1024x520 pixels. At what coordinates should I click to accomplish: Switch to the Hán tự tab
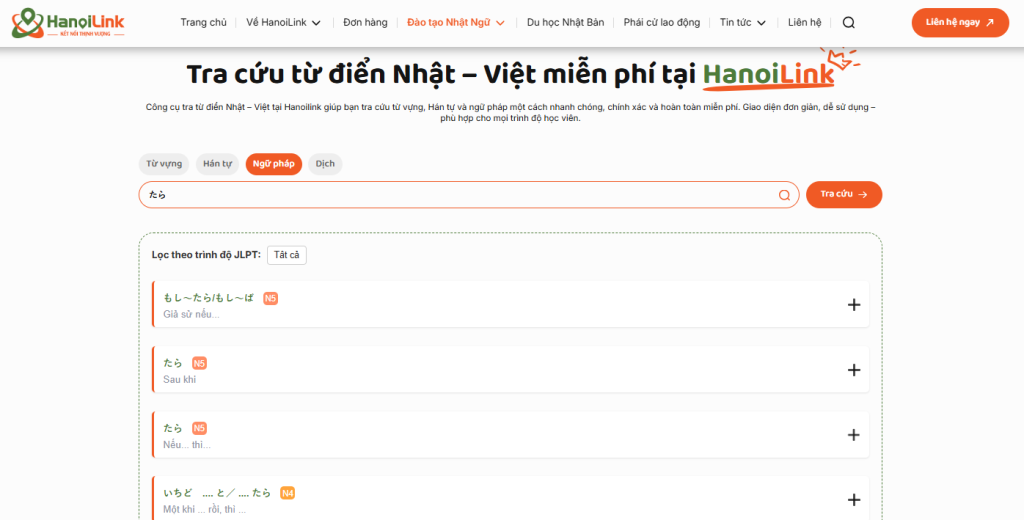(x=217, y=164)
